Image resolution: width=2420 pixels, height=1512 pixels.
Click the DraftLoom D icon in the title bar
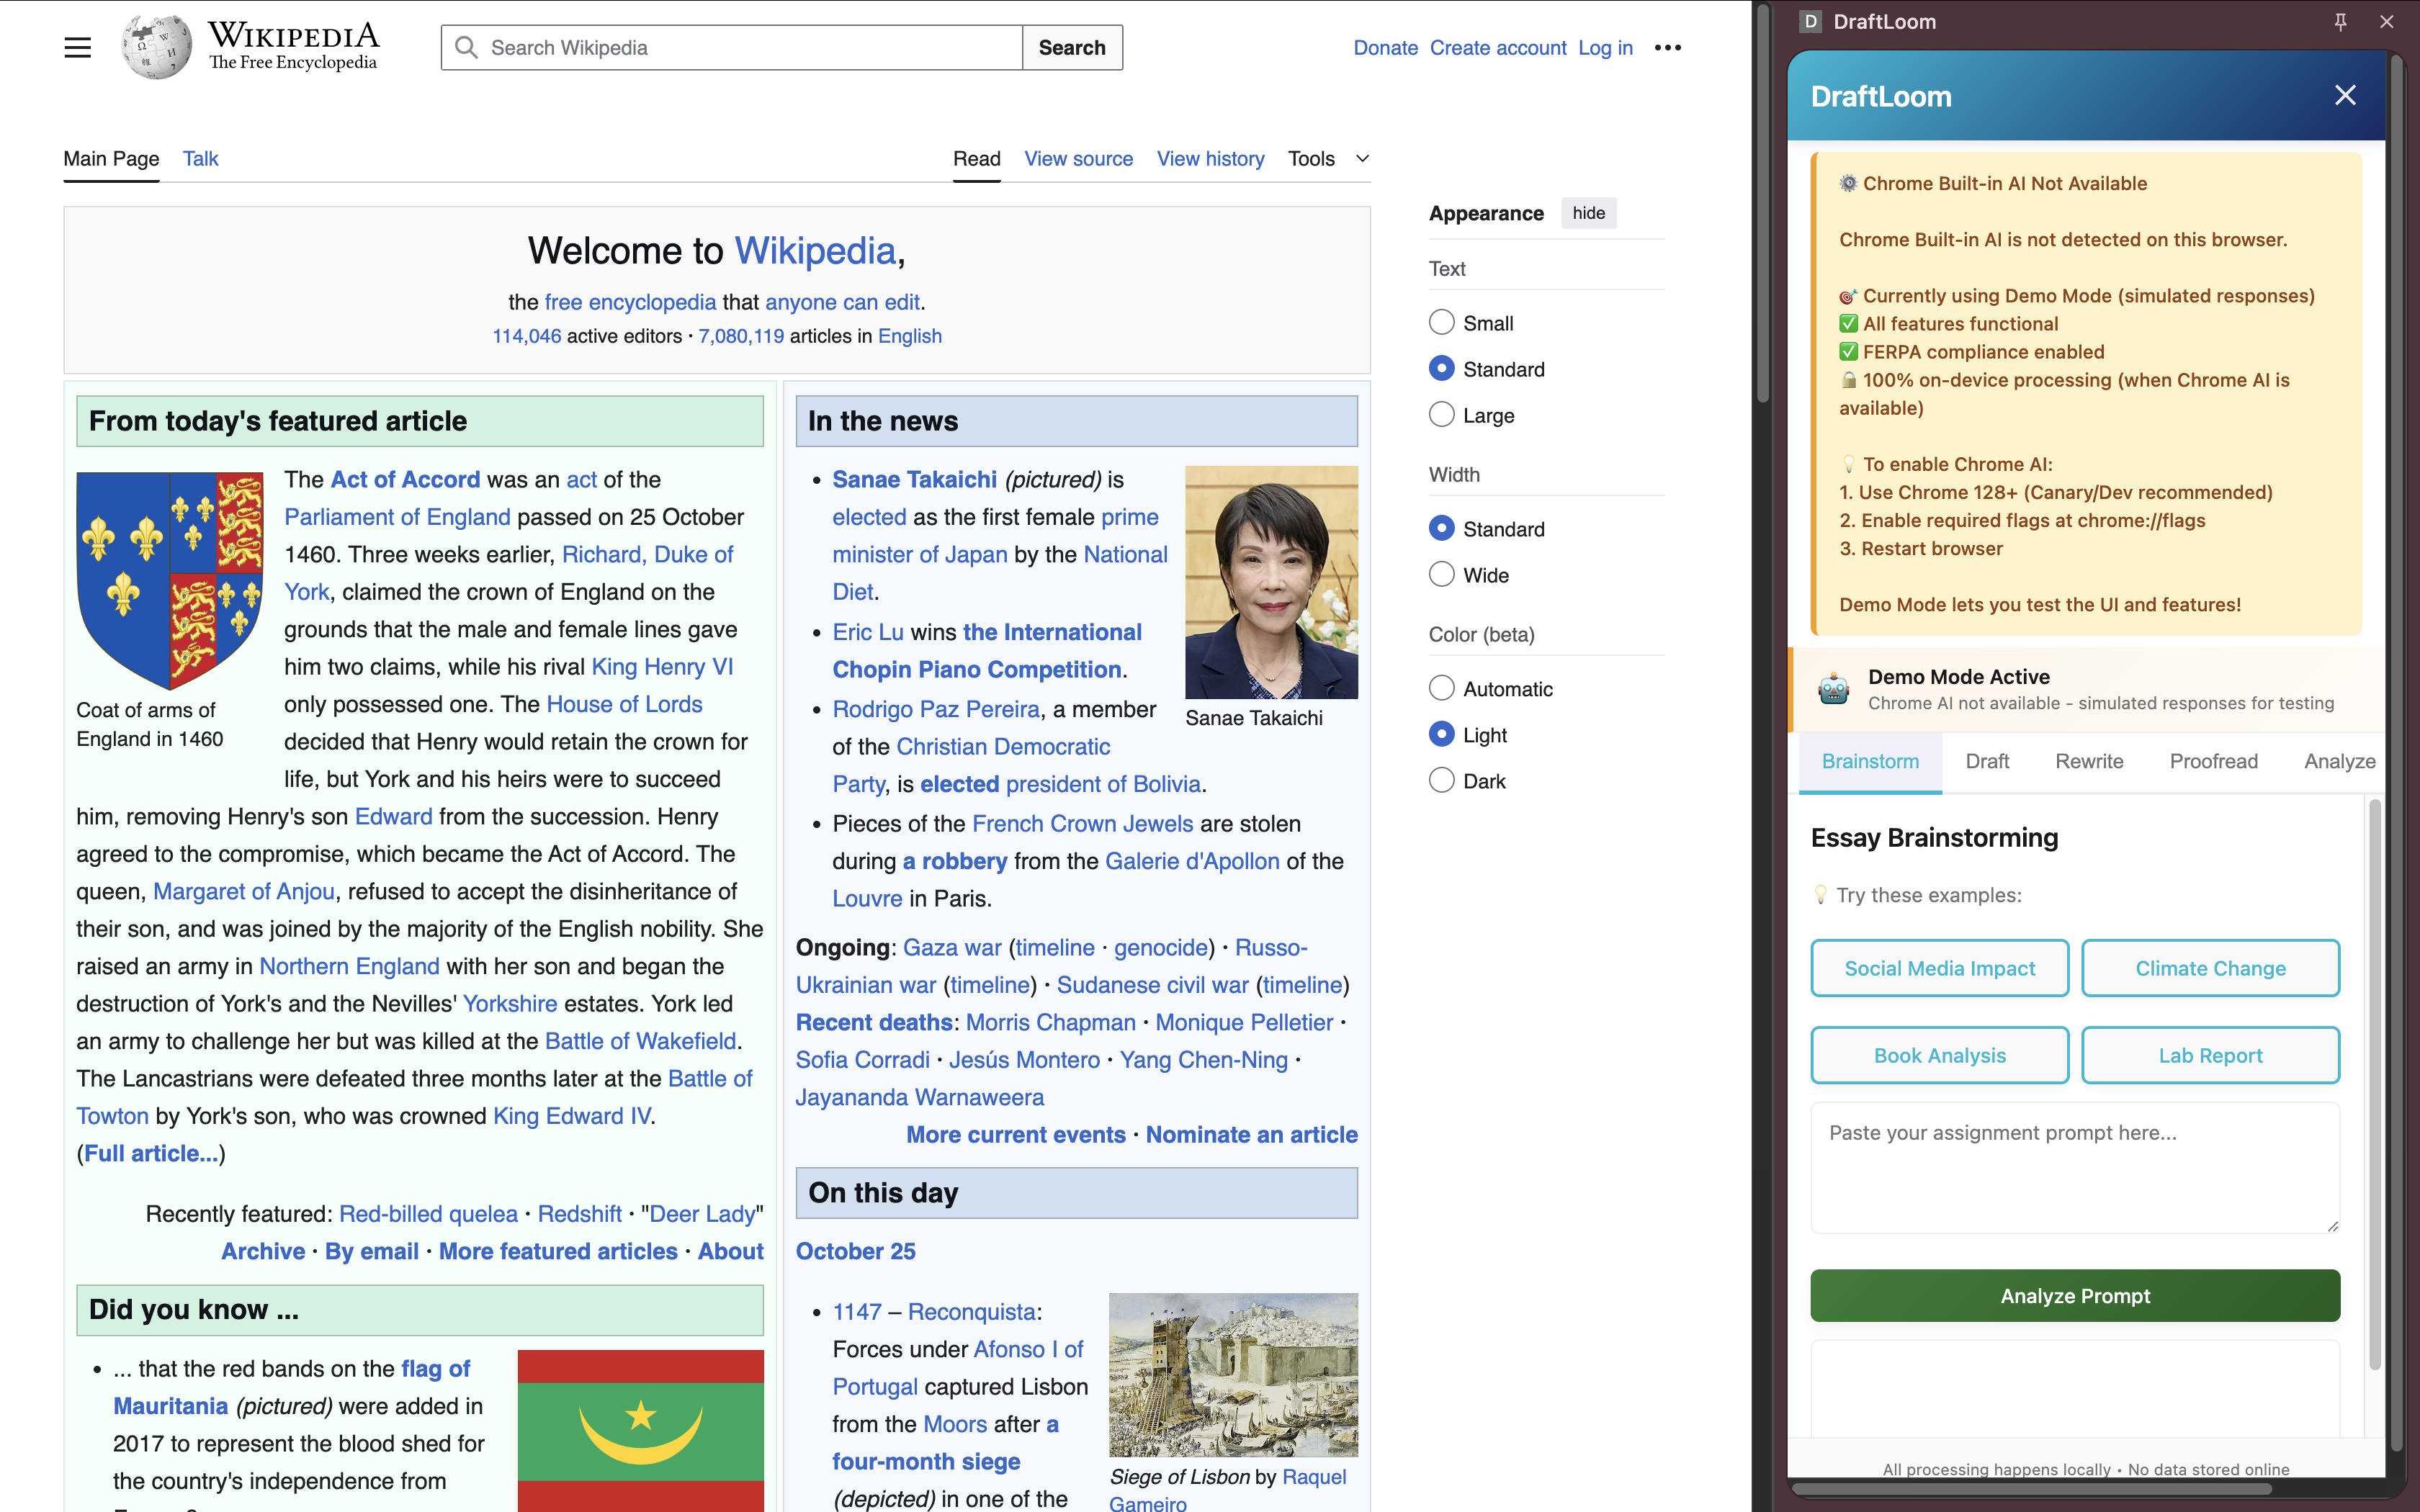1810,21
